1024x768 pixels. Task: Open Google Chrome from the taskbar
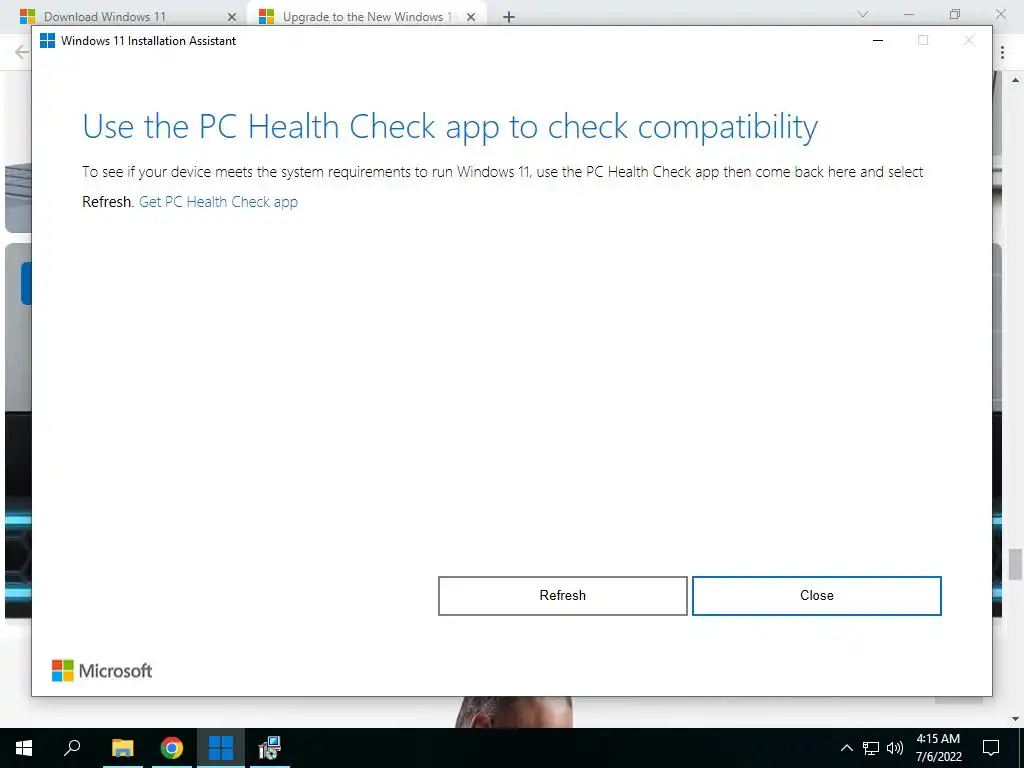pos(172,748)
